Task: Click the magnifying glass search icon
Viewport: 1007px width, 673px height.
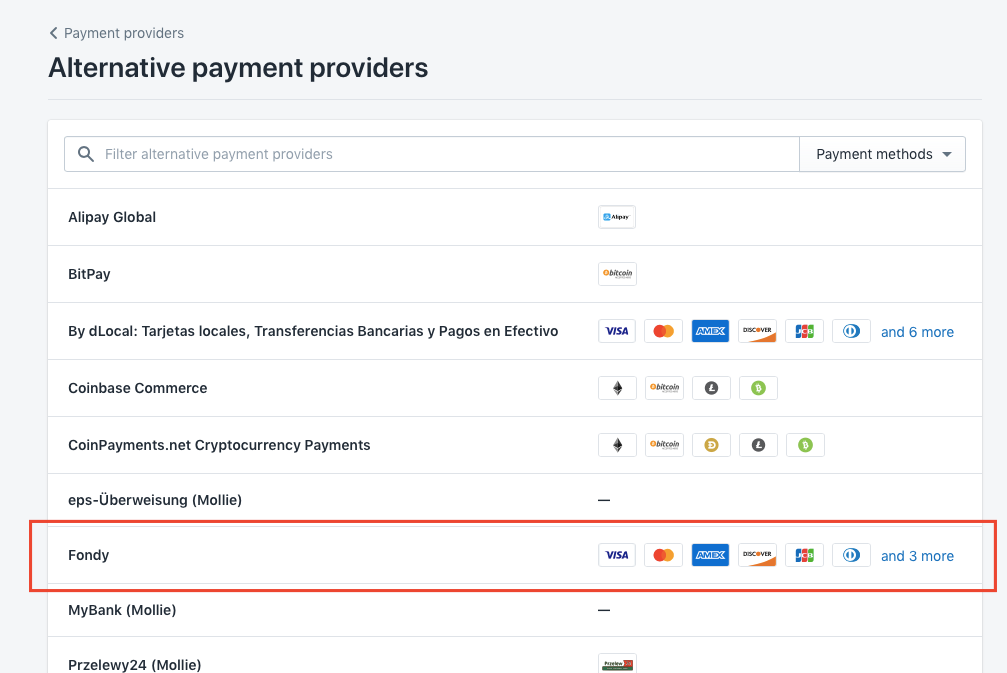Action: click(85, 154)
